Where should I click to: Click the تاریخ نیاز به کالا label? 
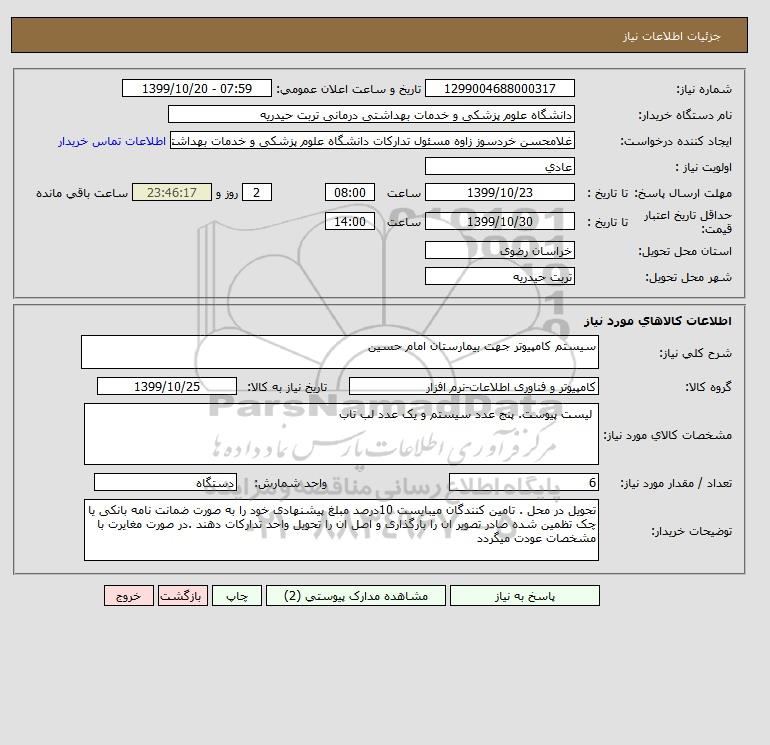(x=287, y=387)
